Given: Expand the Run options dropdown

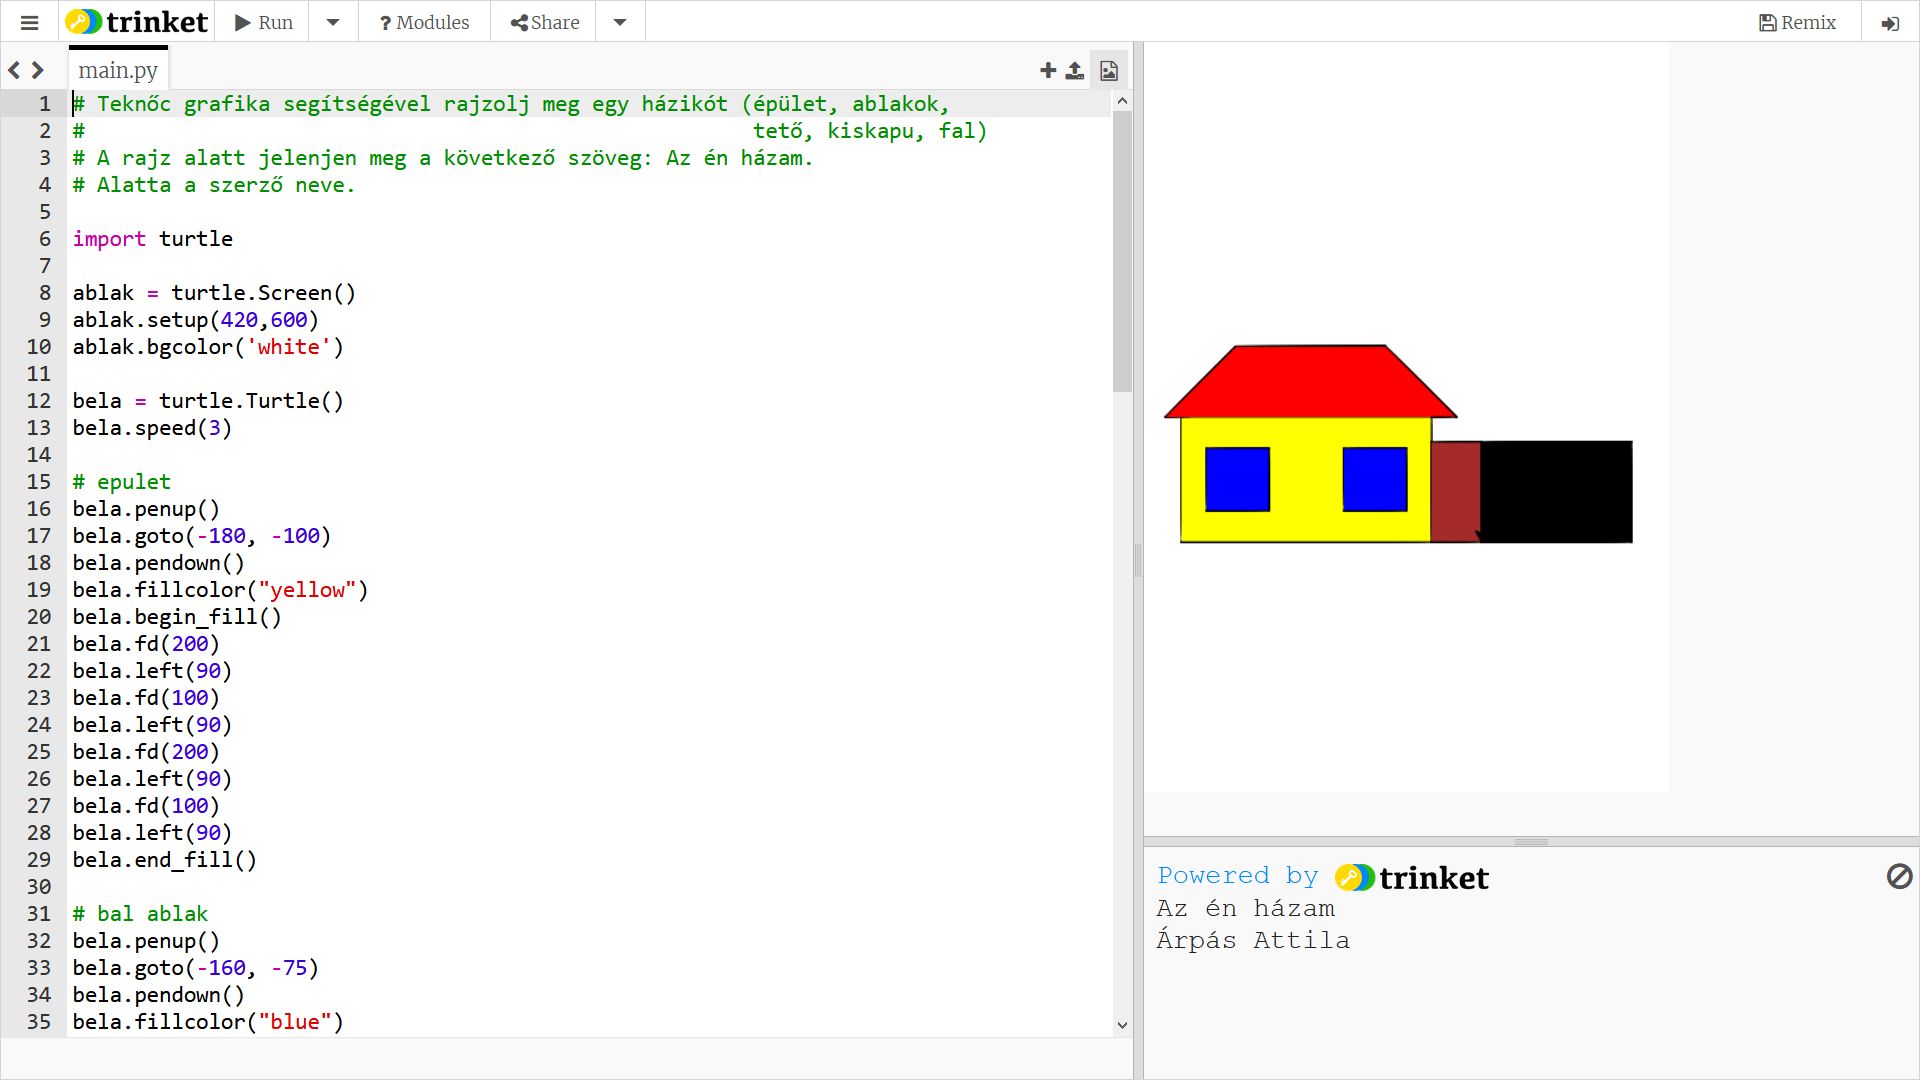Looking at the screenshot, I should 333,22.
